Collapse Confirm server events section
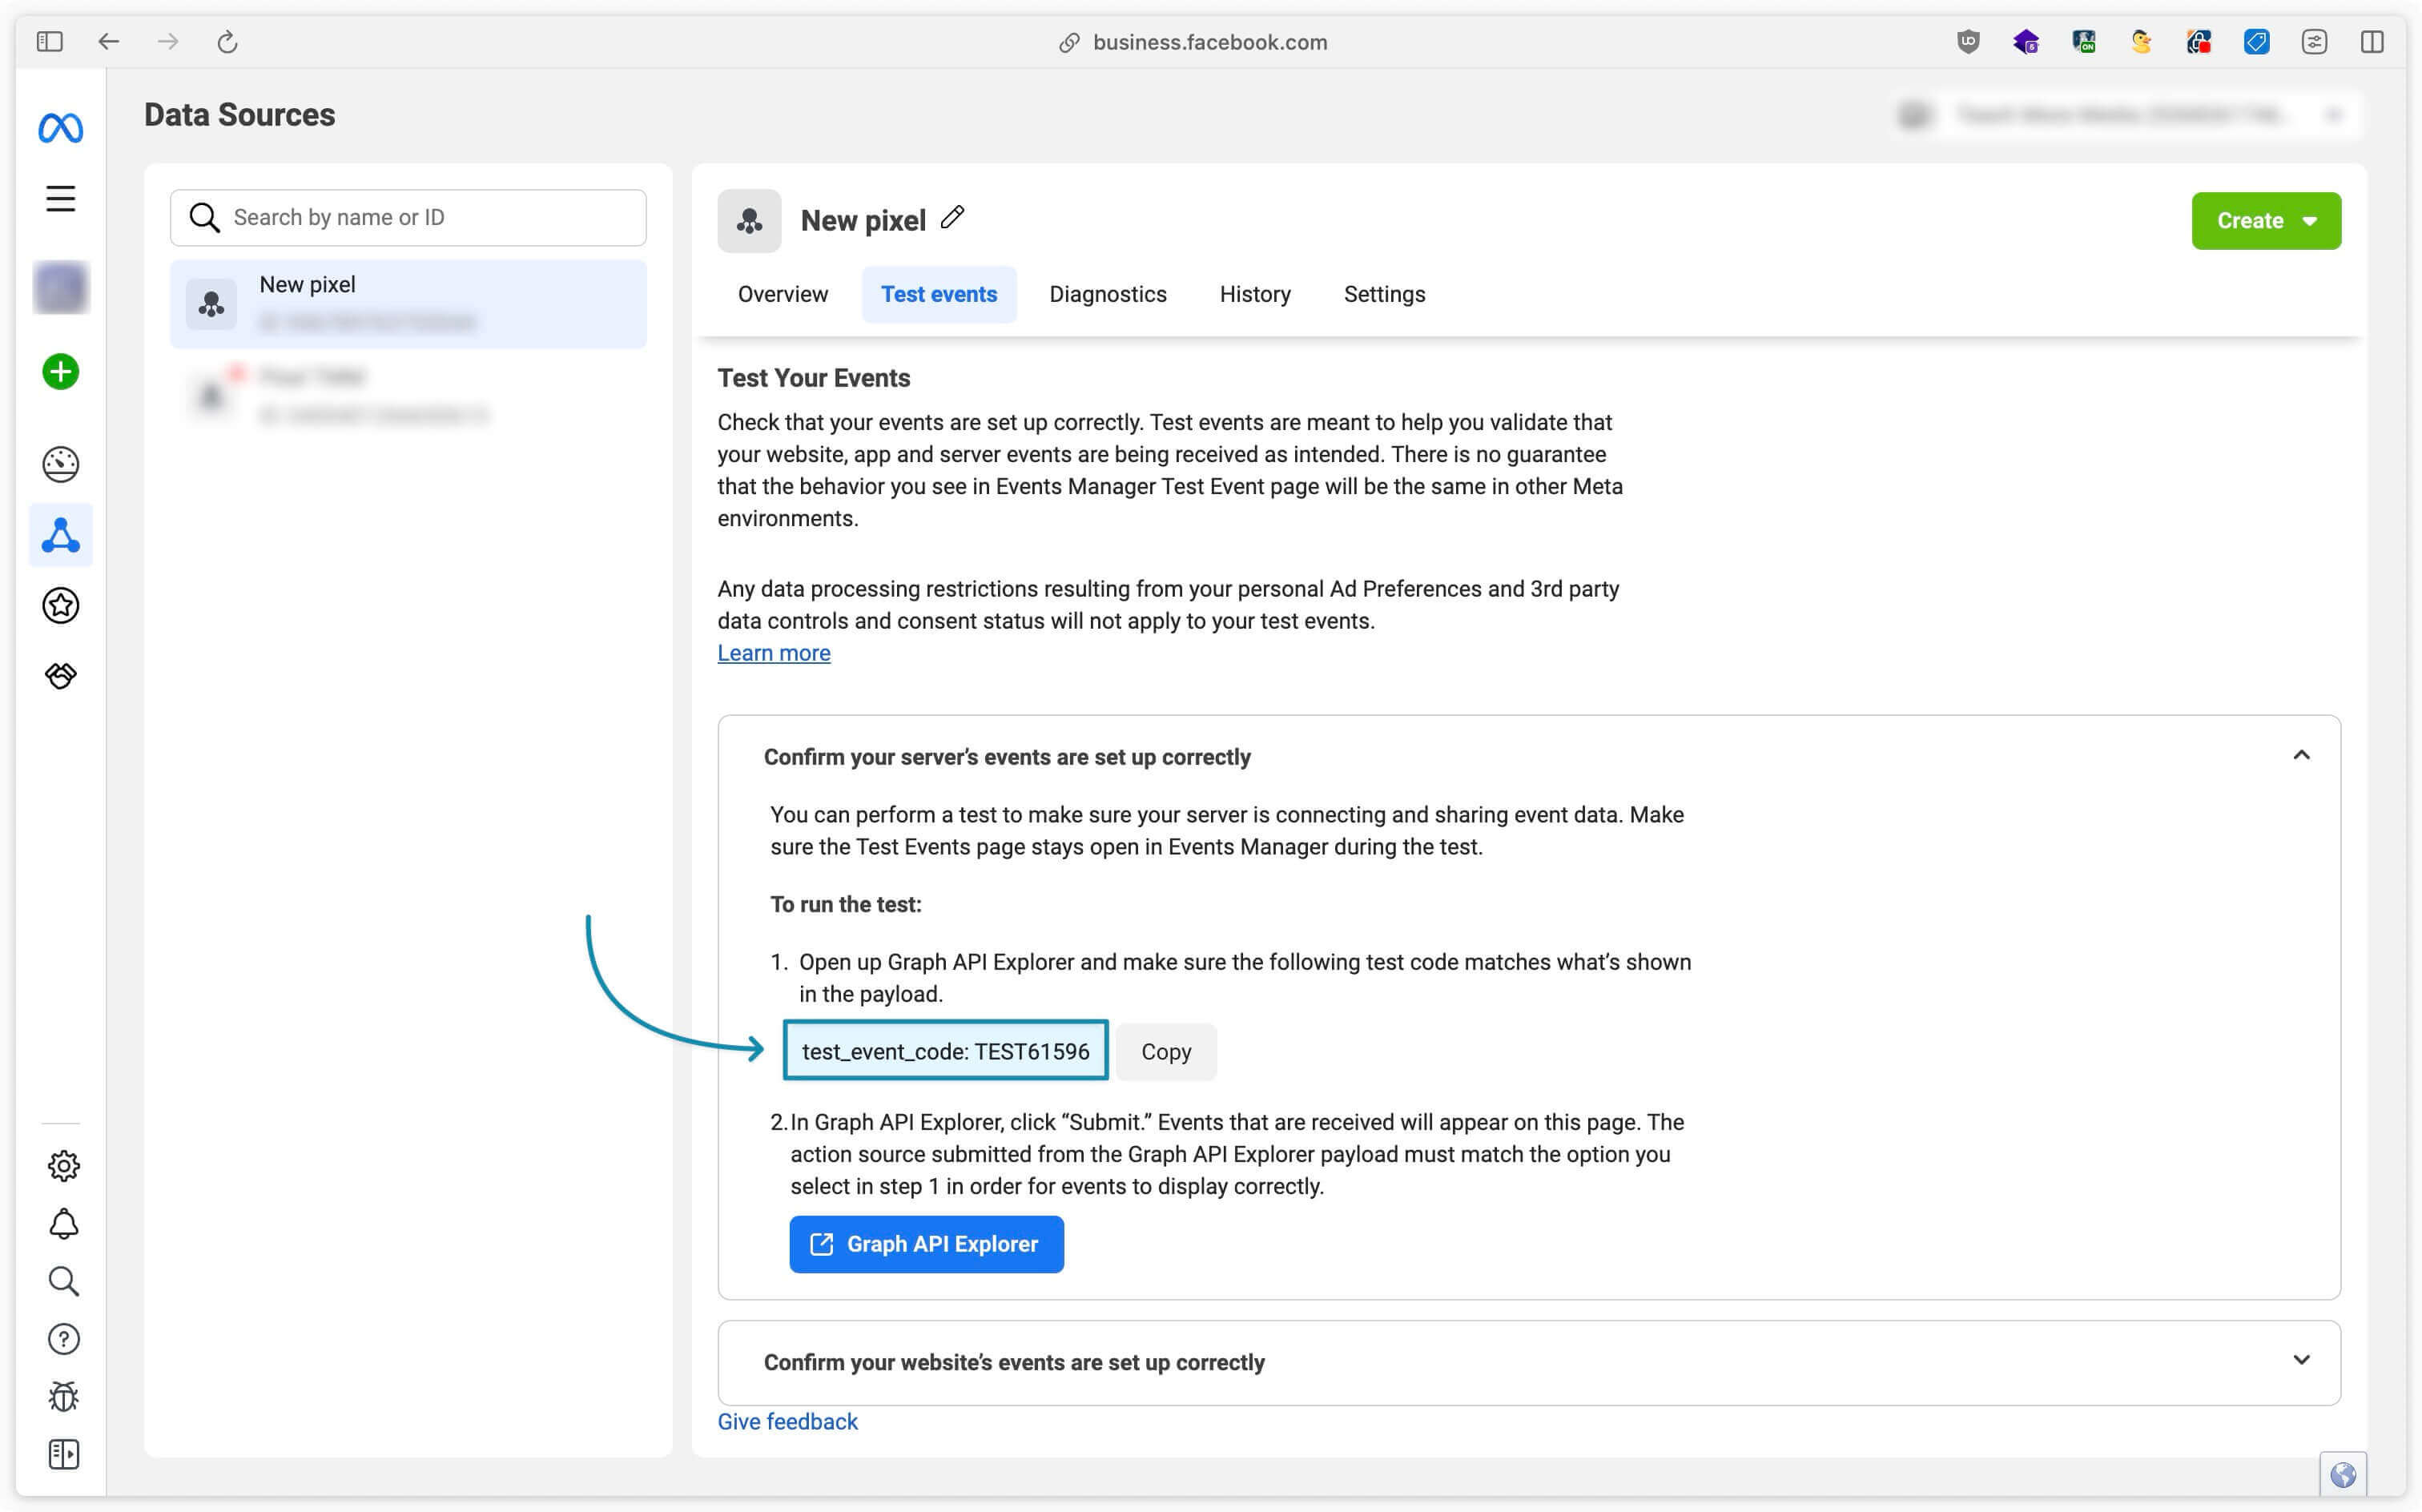2422x1512 pixels. [x=2302, y=754]
